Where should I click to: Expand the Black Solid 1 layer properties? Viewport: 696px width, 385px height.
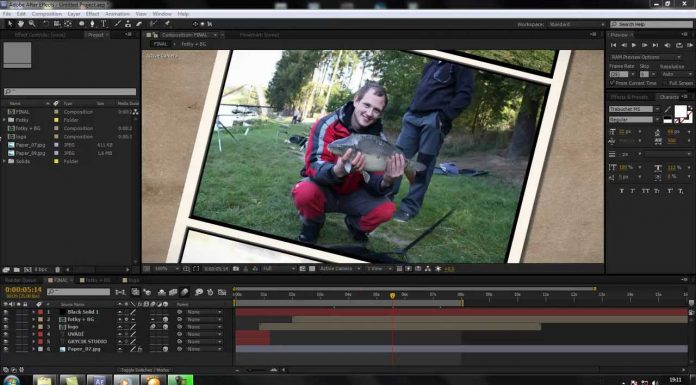point(33,312)
